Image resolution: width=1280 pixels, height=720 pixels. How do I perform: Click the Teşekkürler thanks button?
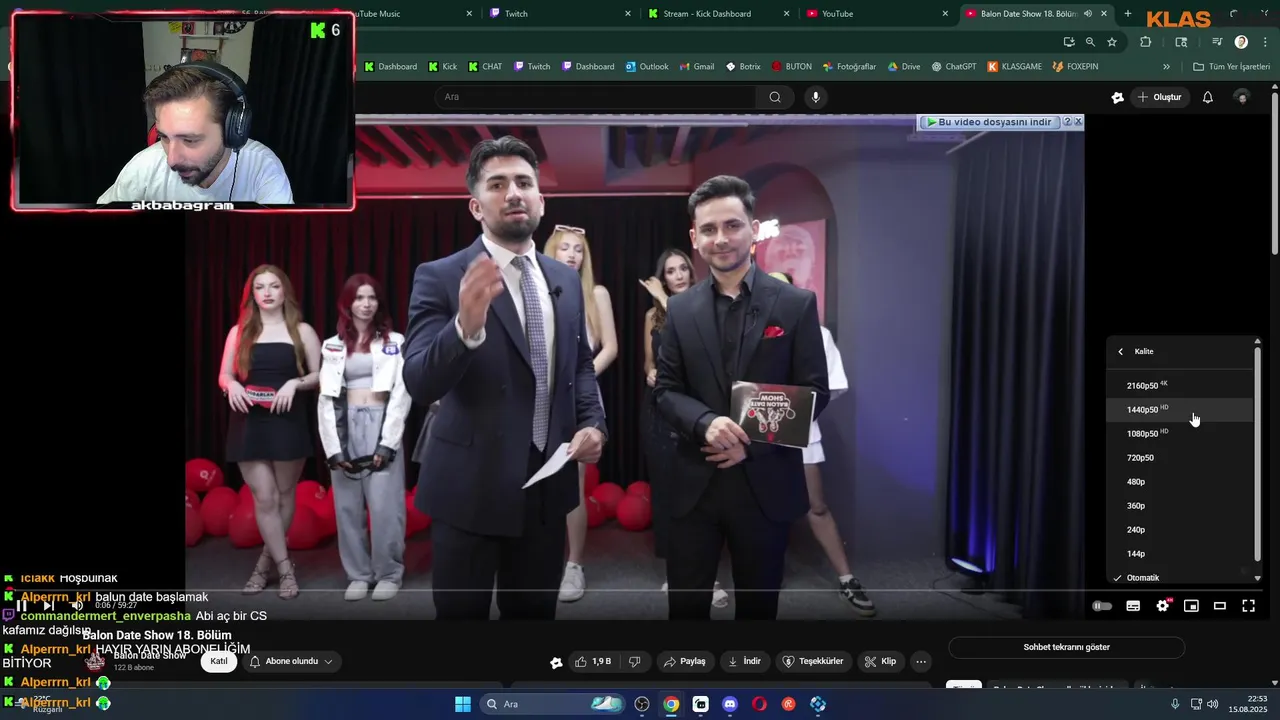[x=813, y=661]
